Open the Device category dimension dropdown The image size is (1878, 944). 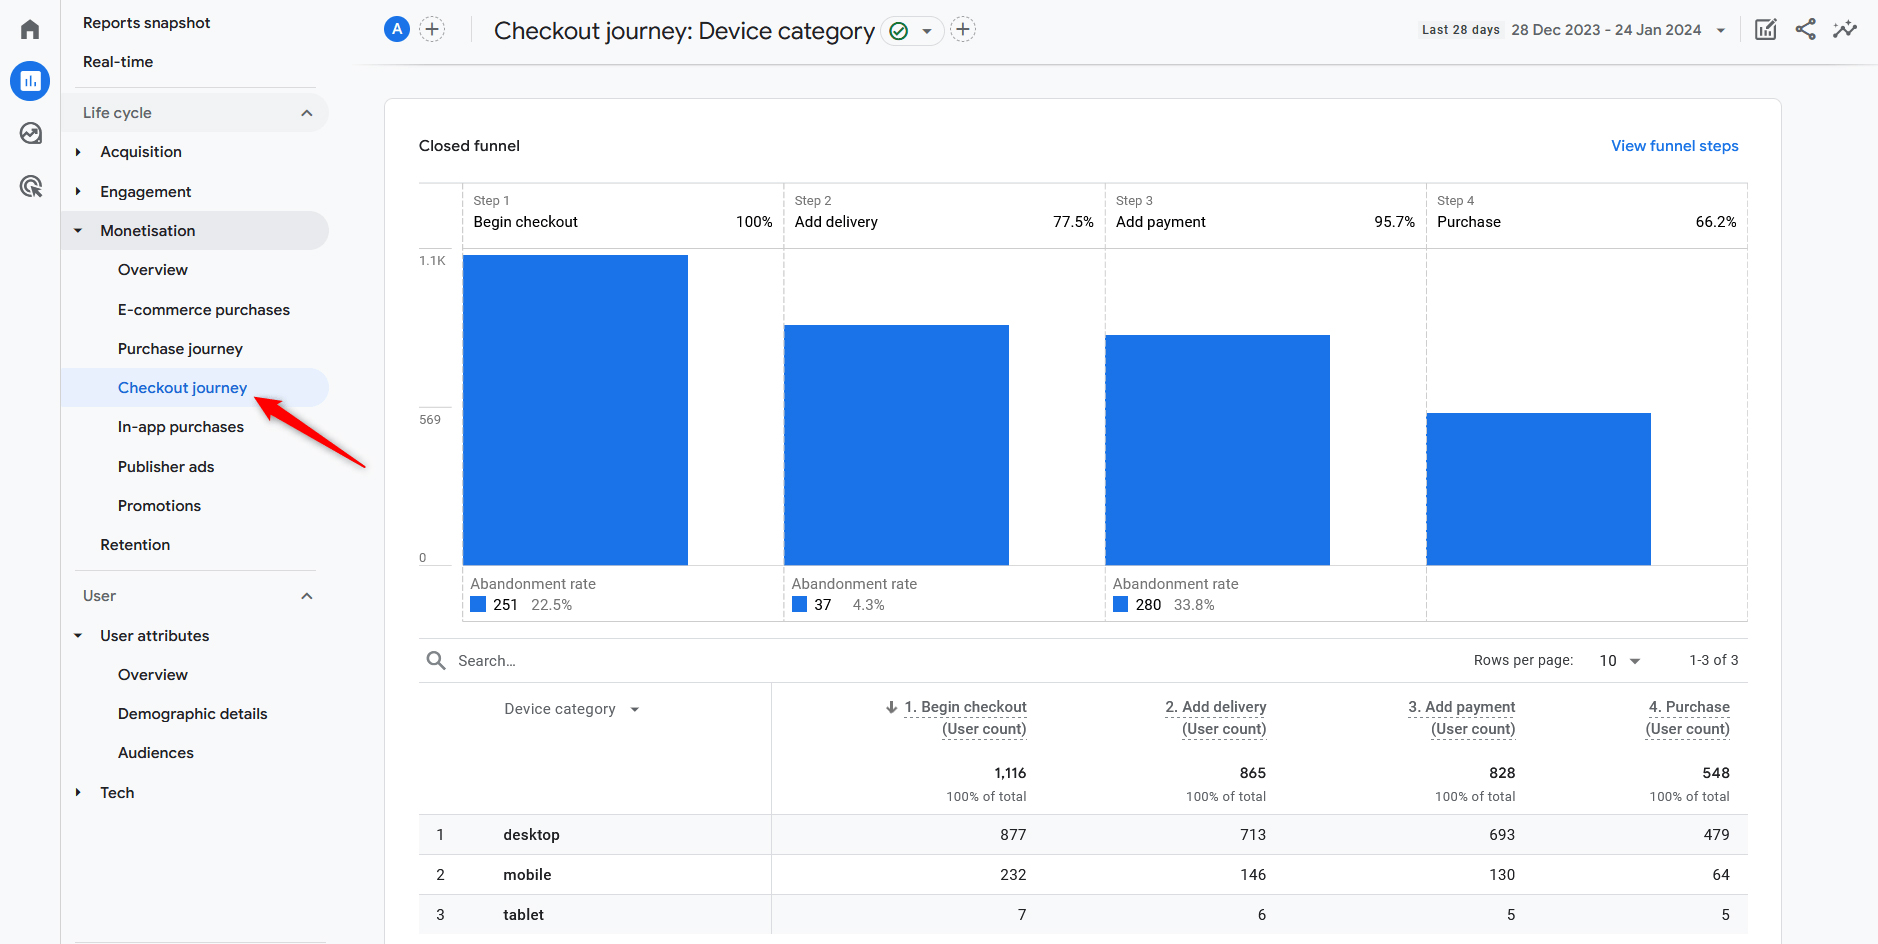point(571,708)
